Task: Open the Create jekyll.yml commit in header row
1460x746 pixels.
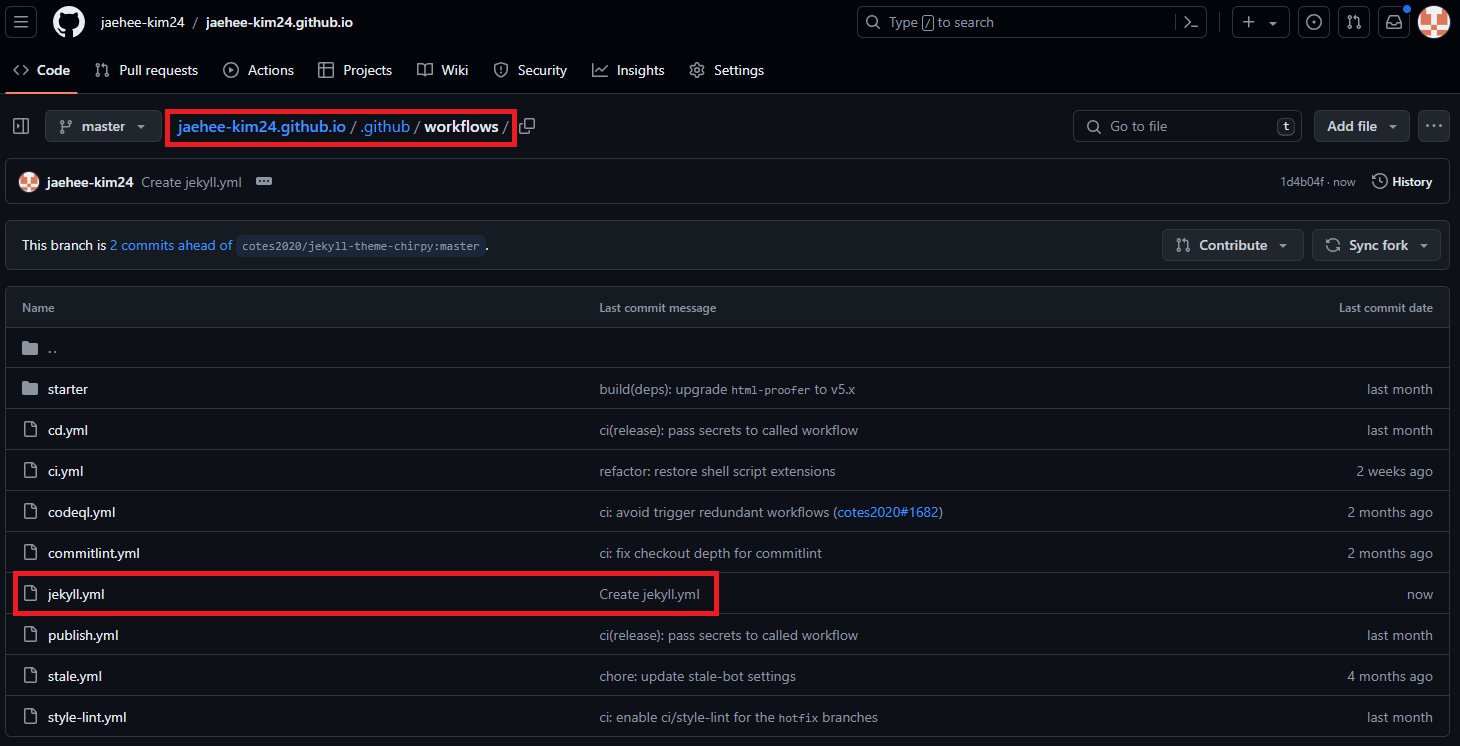Action: tap(192, 182)
